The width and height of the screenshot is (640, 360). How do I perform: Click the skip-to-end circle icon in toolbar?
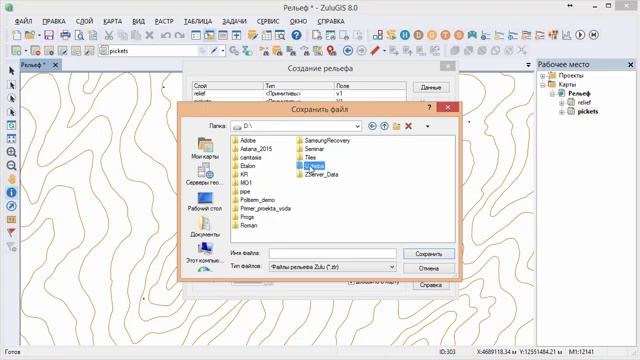[x=593, y=35]
